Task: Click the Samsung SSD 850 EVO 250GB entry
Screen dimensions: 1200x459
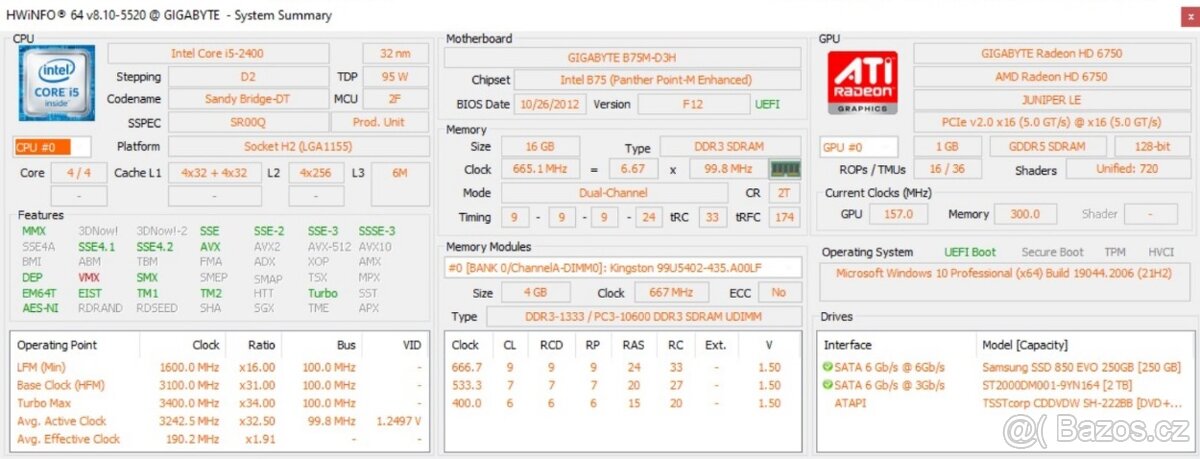Action: pos(1081,367)
